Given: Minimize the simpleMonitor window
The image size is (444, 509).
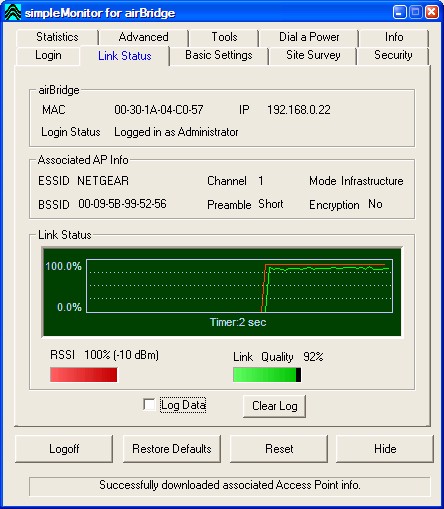Looking at the screenshot, I should click(400, 12).
